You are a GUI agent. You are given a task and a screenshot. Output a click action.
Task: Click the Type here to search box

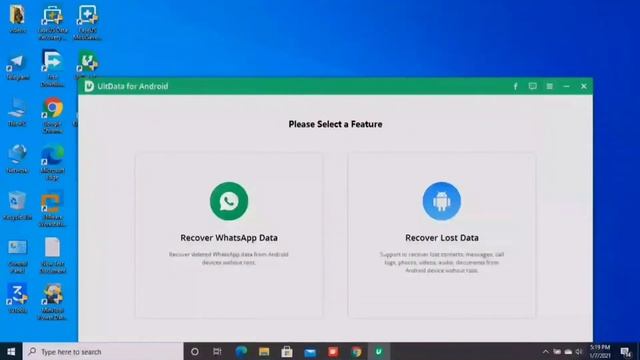click(x=103, y=351)
